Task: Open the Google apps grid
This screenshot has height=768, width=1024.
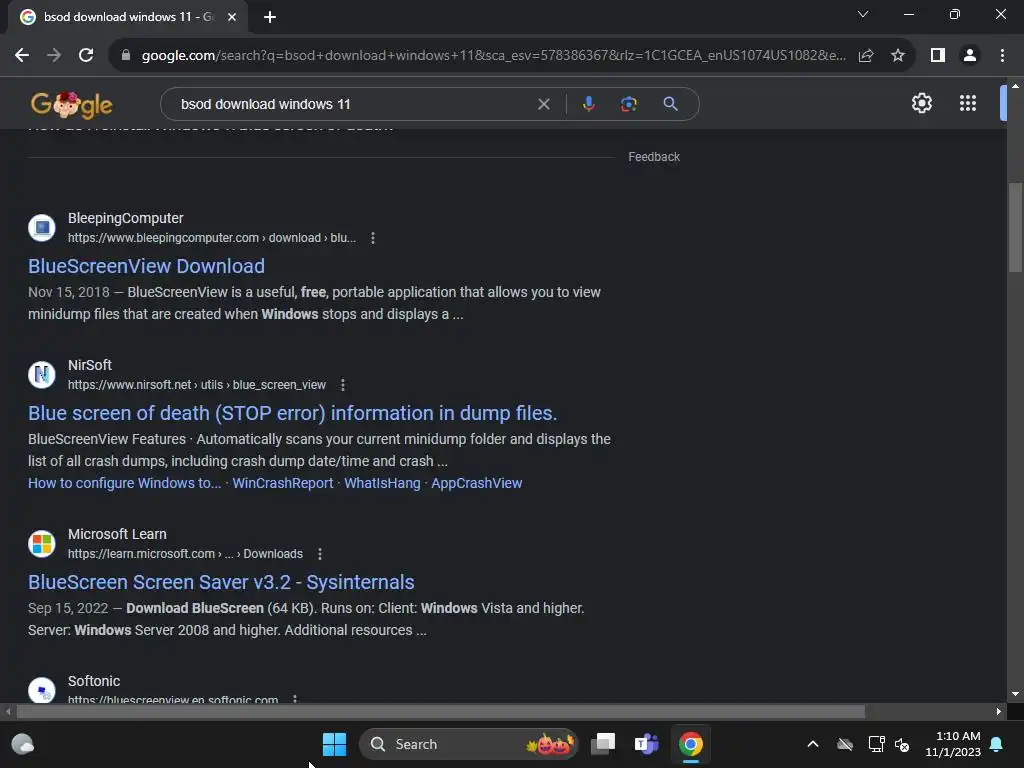Action: point(968,103)
